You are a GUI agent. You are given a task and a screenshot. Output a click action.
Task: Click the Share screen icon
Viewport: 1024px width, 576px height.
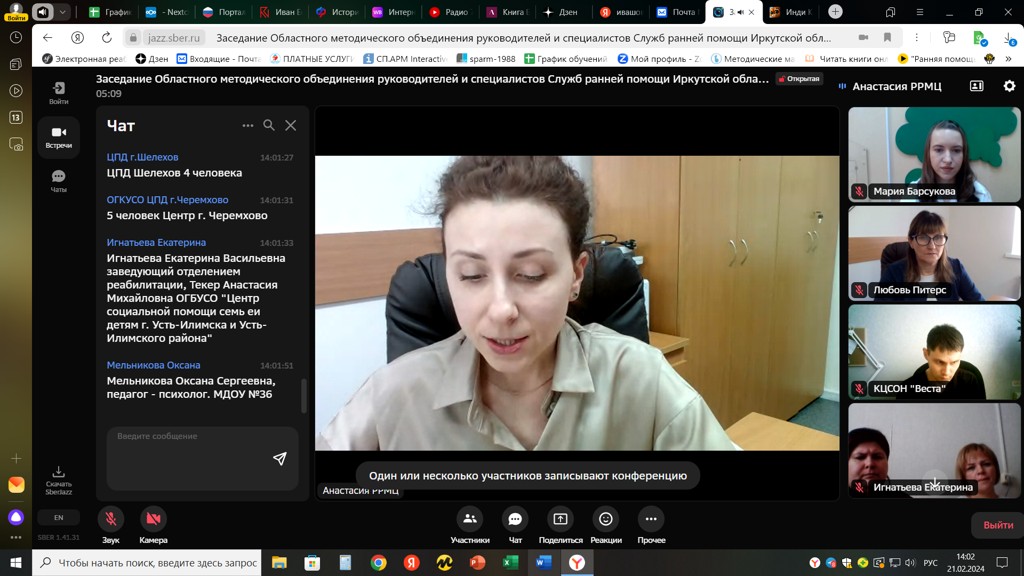[x=560, y=519]
